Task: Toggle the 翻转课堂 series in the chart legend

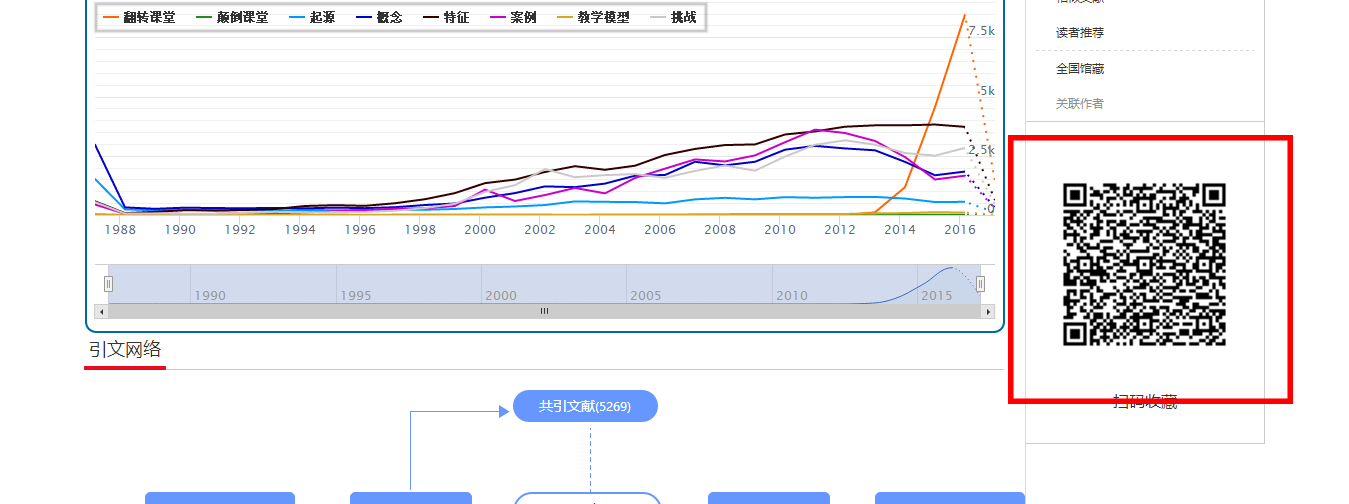Action: click(x=138, y=17)
